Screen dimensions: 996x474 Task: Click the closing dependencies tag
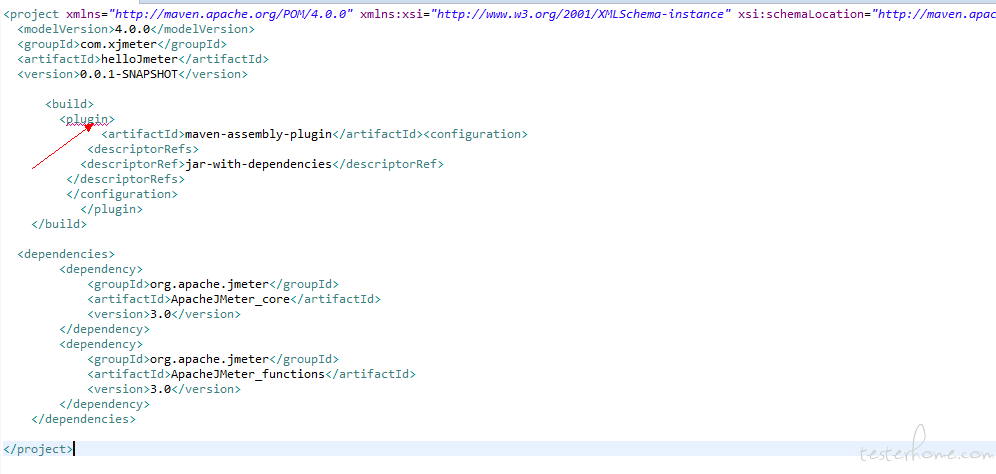84,419
